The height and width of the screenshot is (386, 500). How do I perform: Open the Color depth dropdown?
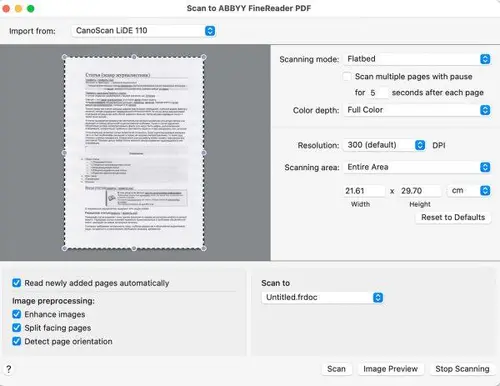417,110
